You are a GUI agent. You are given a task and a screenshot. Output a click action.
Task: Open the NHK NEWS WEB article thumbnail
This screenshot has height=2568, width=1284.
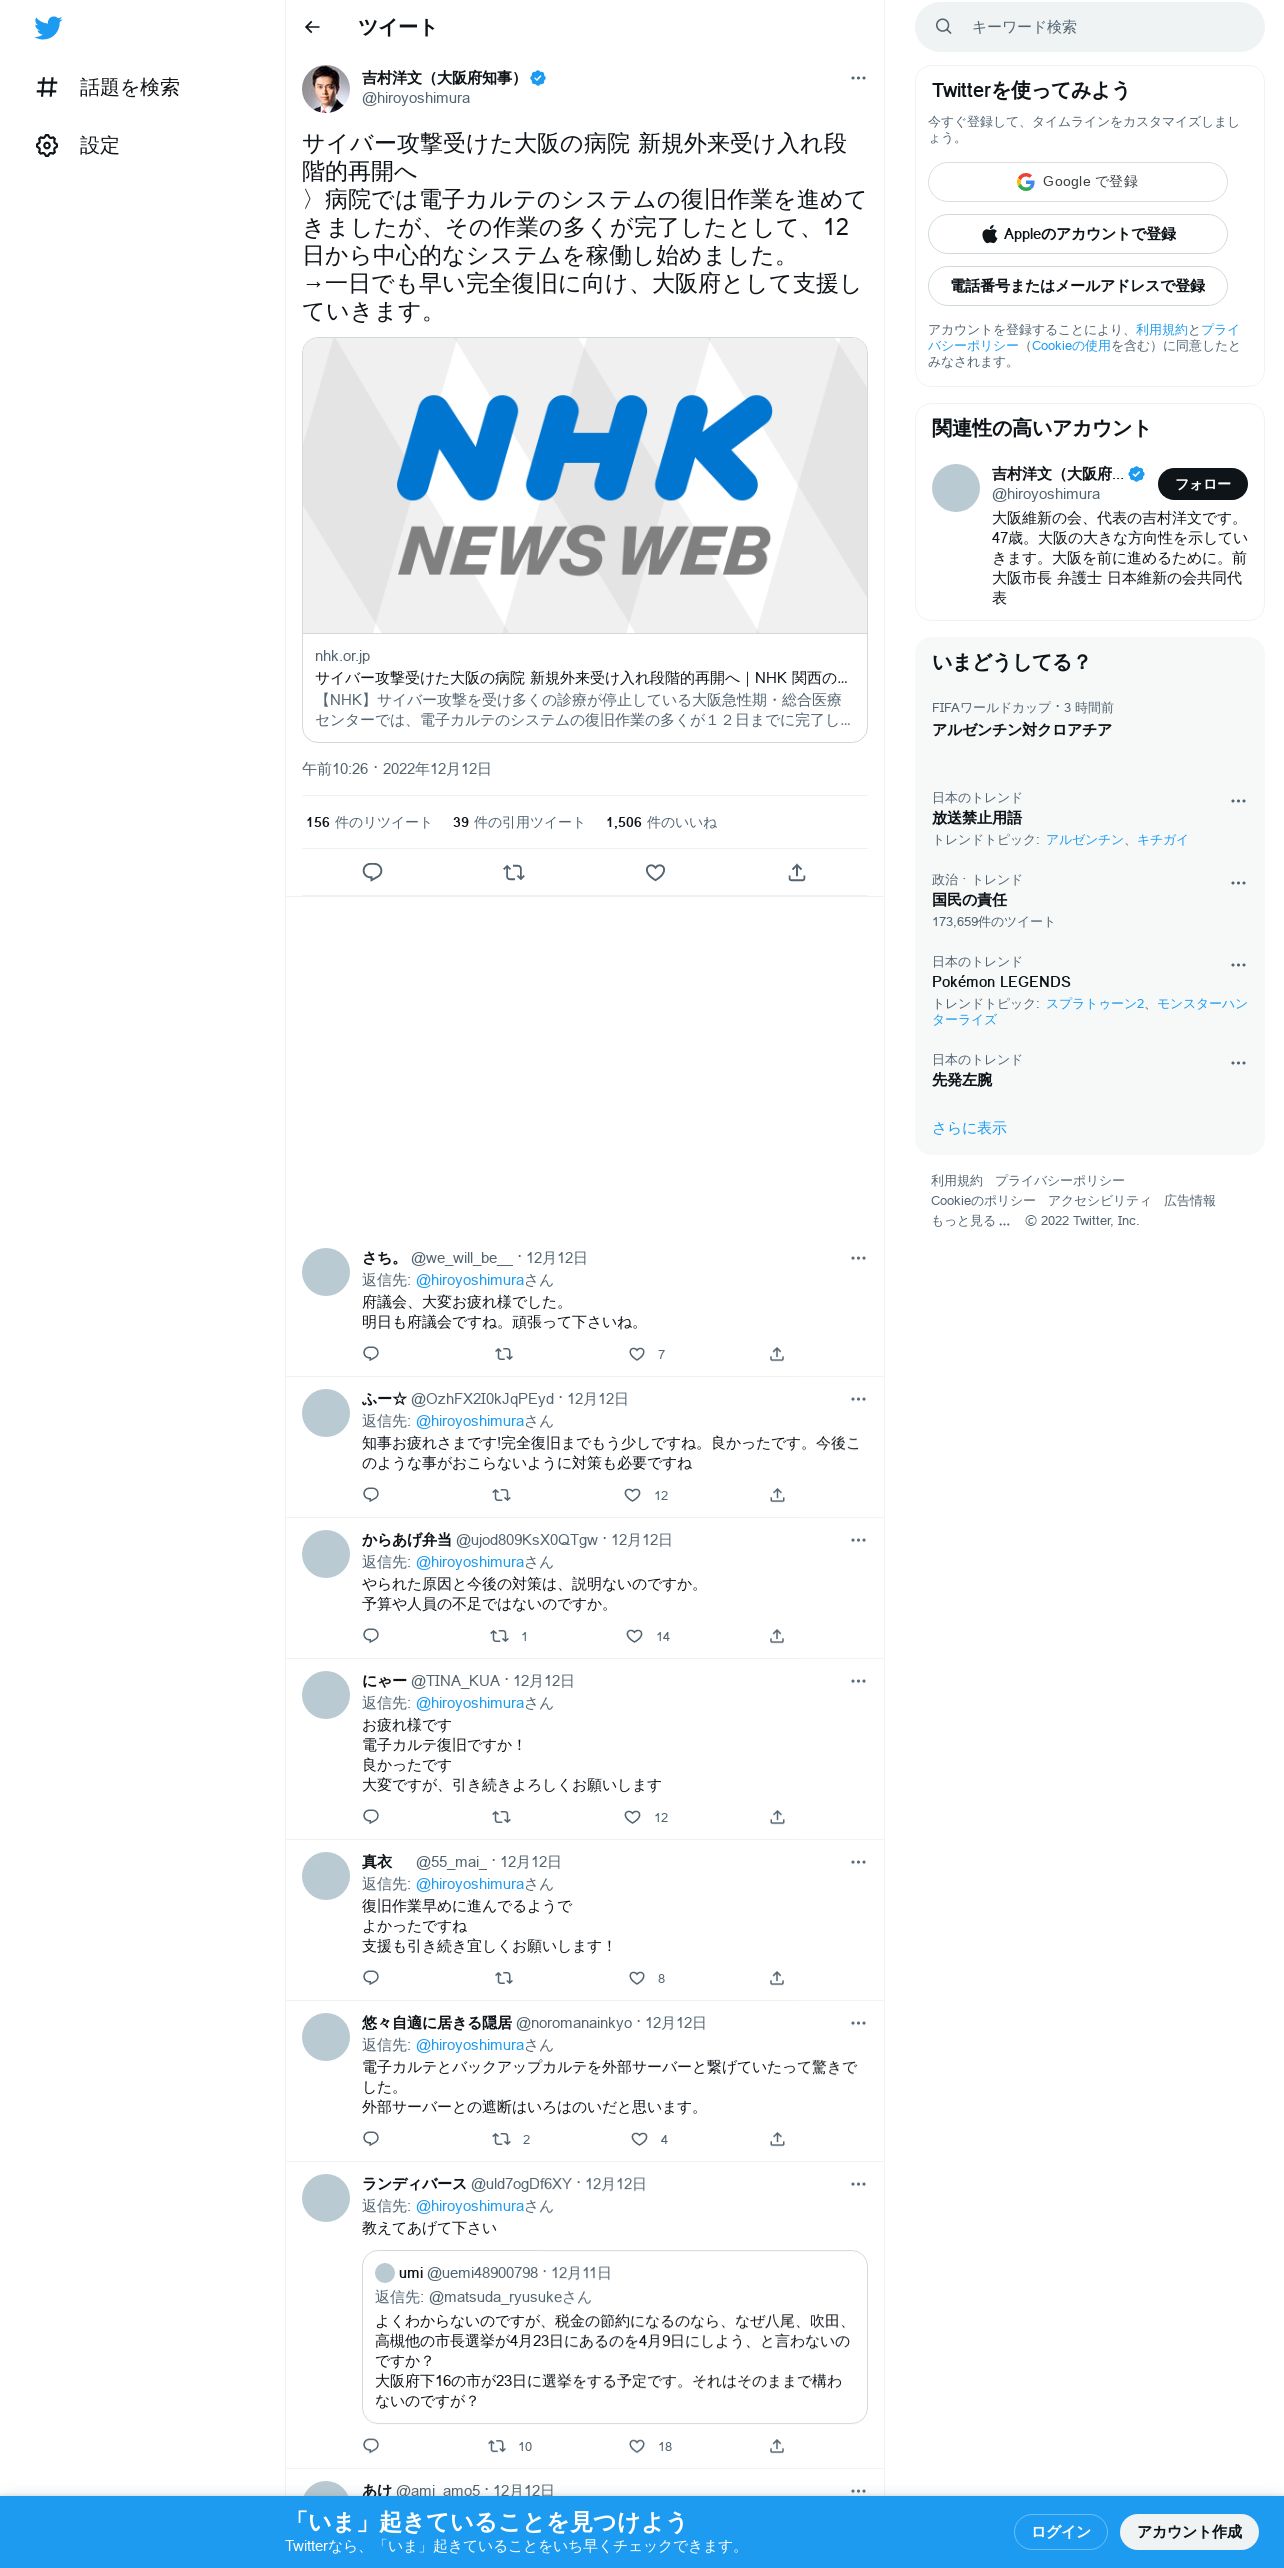point(585,485)
